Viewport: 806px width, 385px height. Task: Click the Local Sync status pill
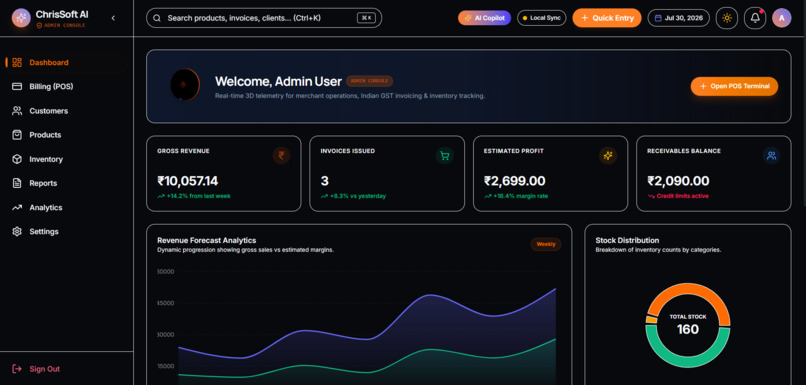541,18
